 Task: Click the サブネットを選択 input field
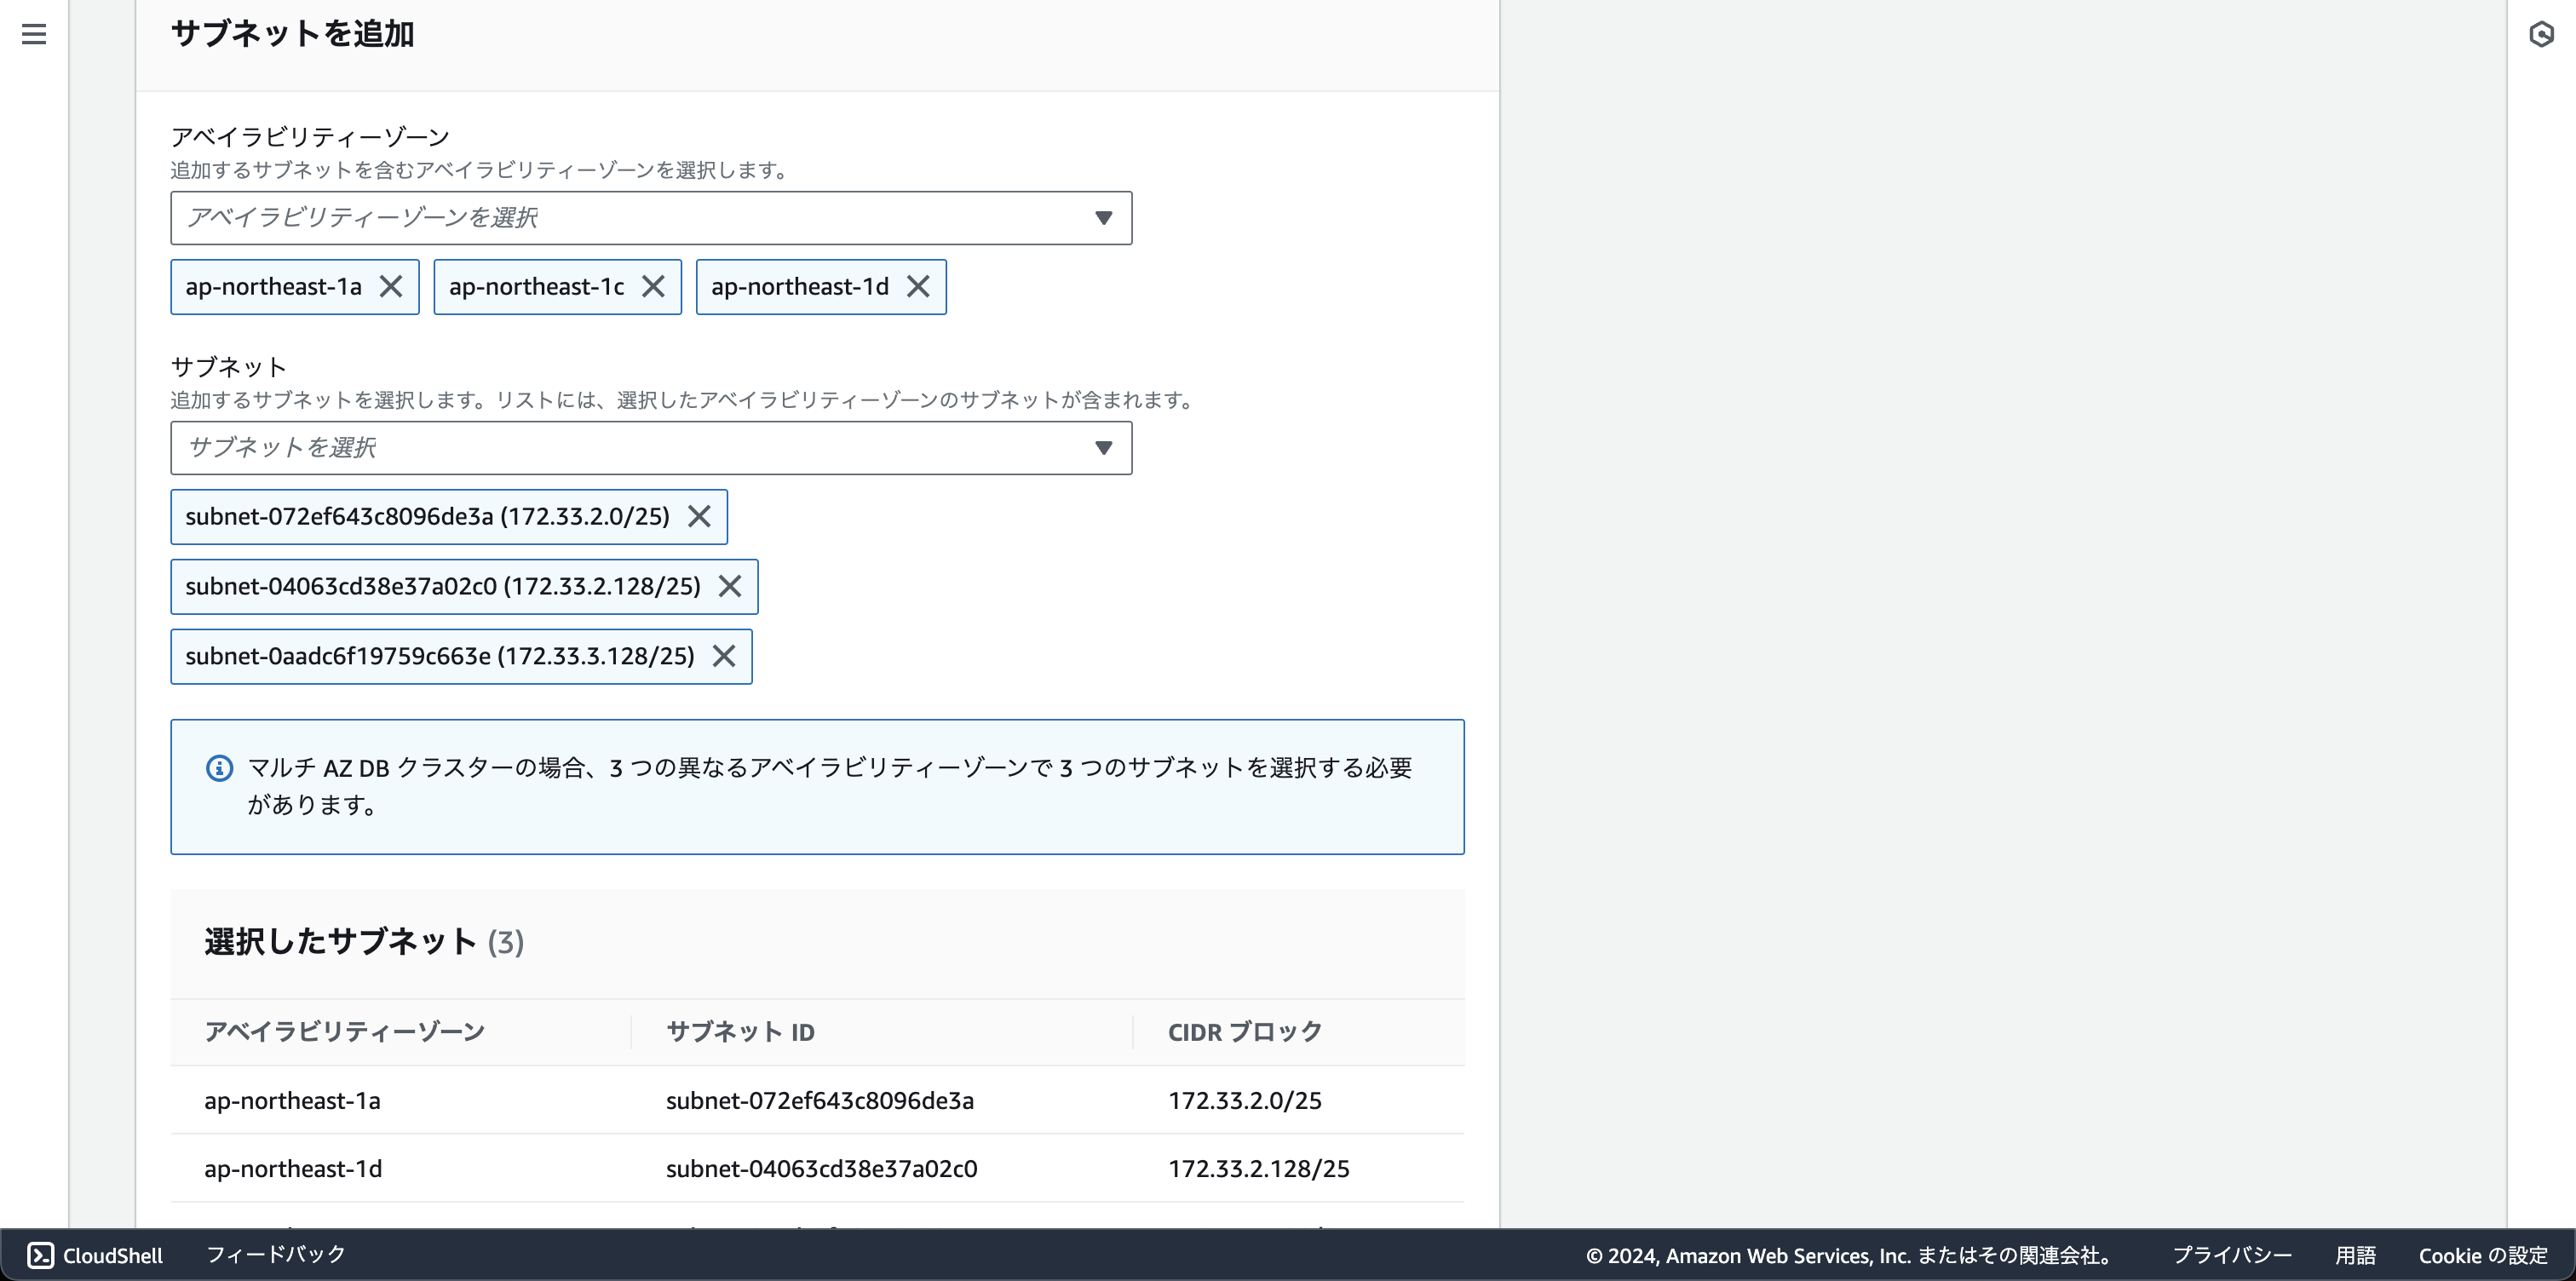click(600, 448)
